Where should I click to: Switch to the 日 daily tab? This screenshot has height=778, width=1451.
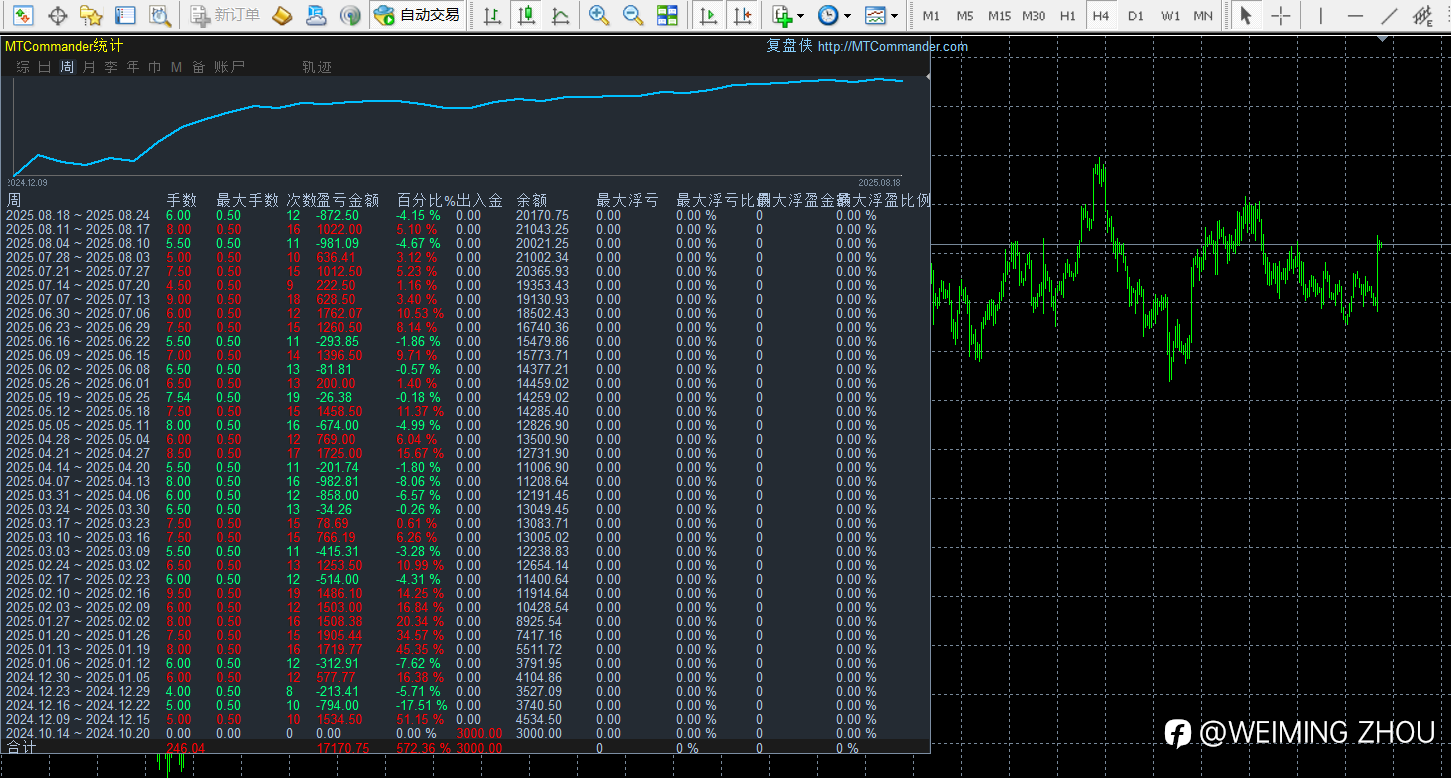(x=45, y=67)
